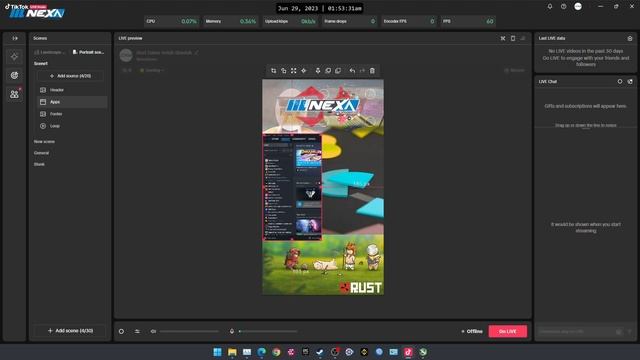The image size is (640, 360).
Task: Open the target-shaped sidebar icon
Action: coord(14,75)
